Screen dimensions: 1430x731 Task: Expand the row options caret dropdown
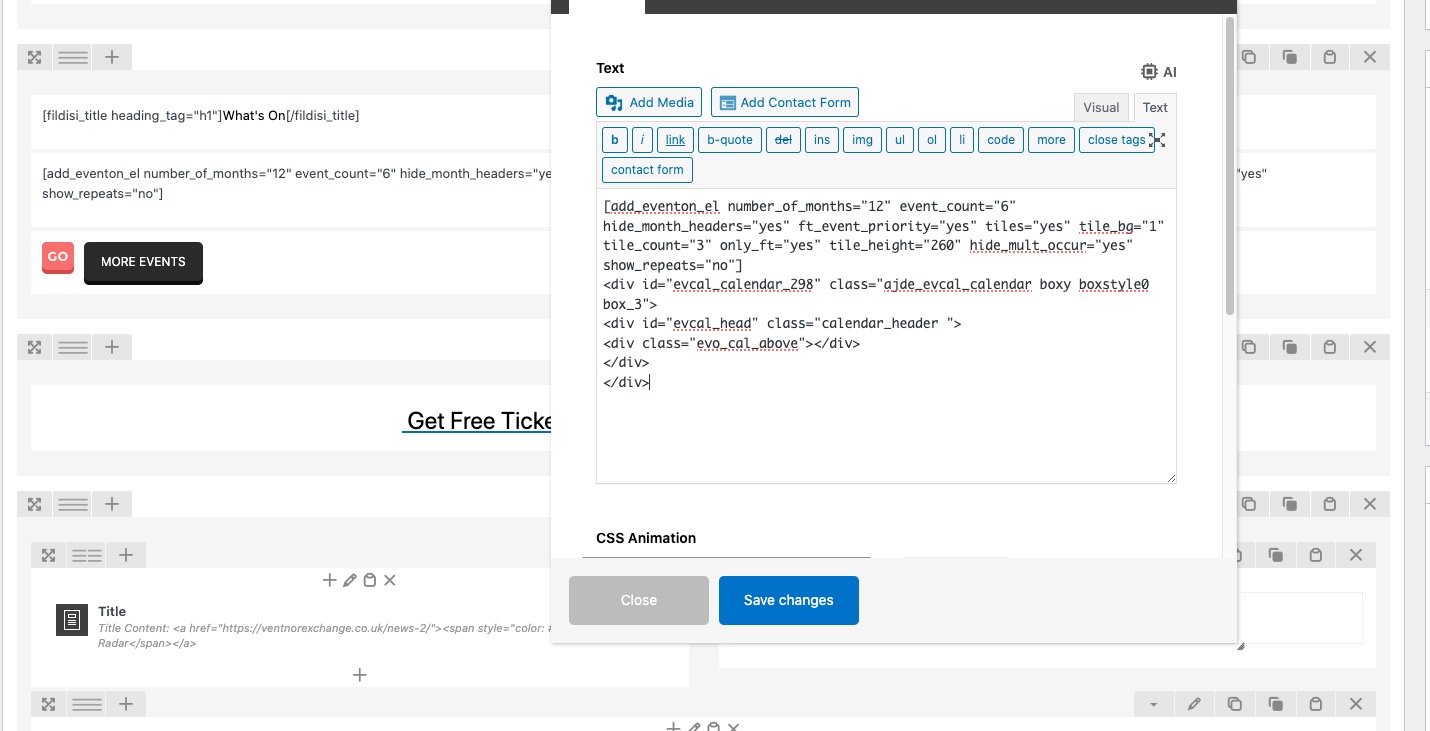1153,704
